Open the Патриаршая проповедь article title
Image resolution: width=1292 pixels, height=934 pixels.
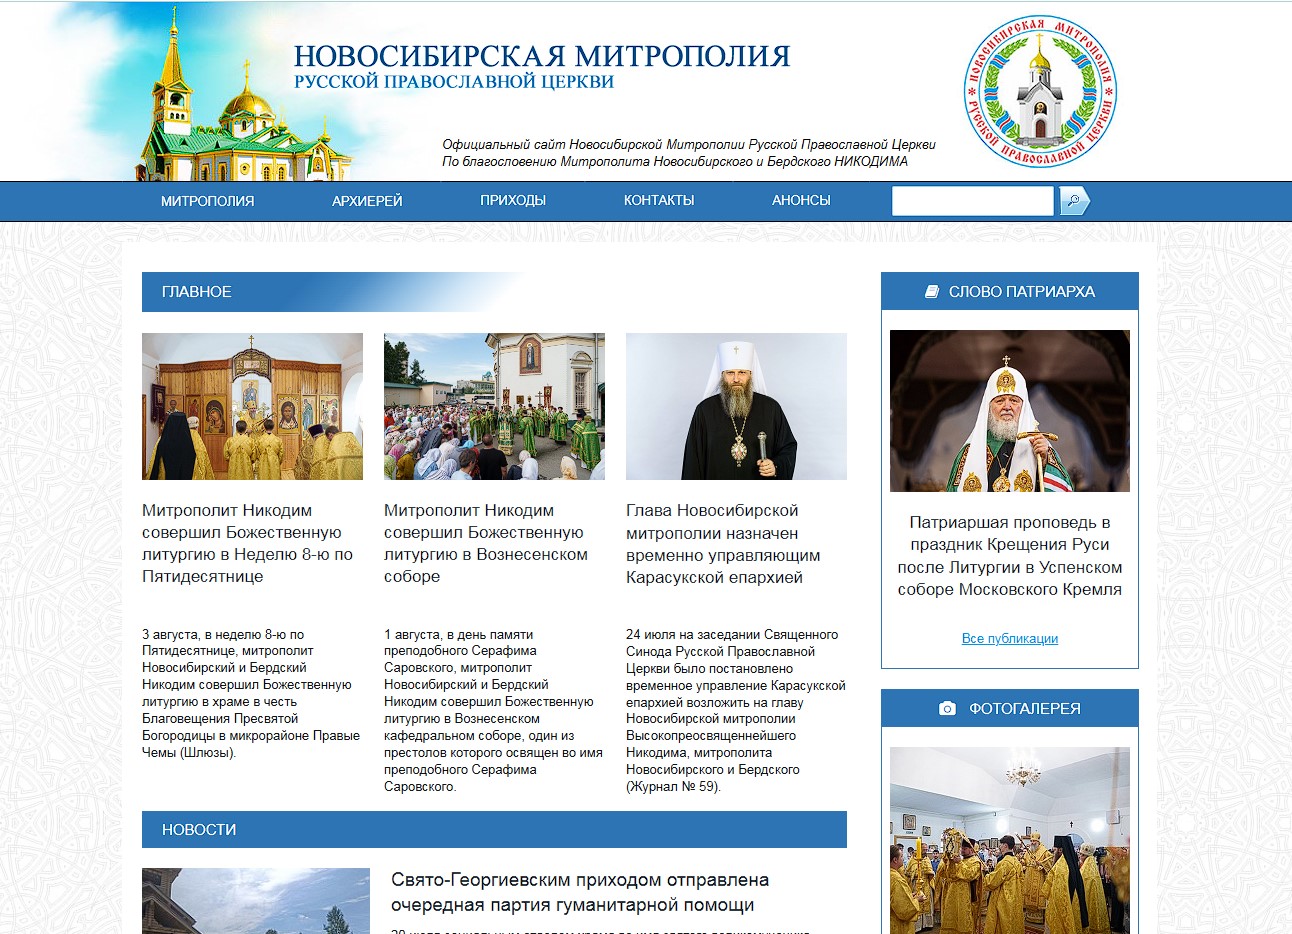click(x=1010, y=556)
